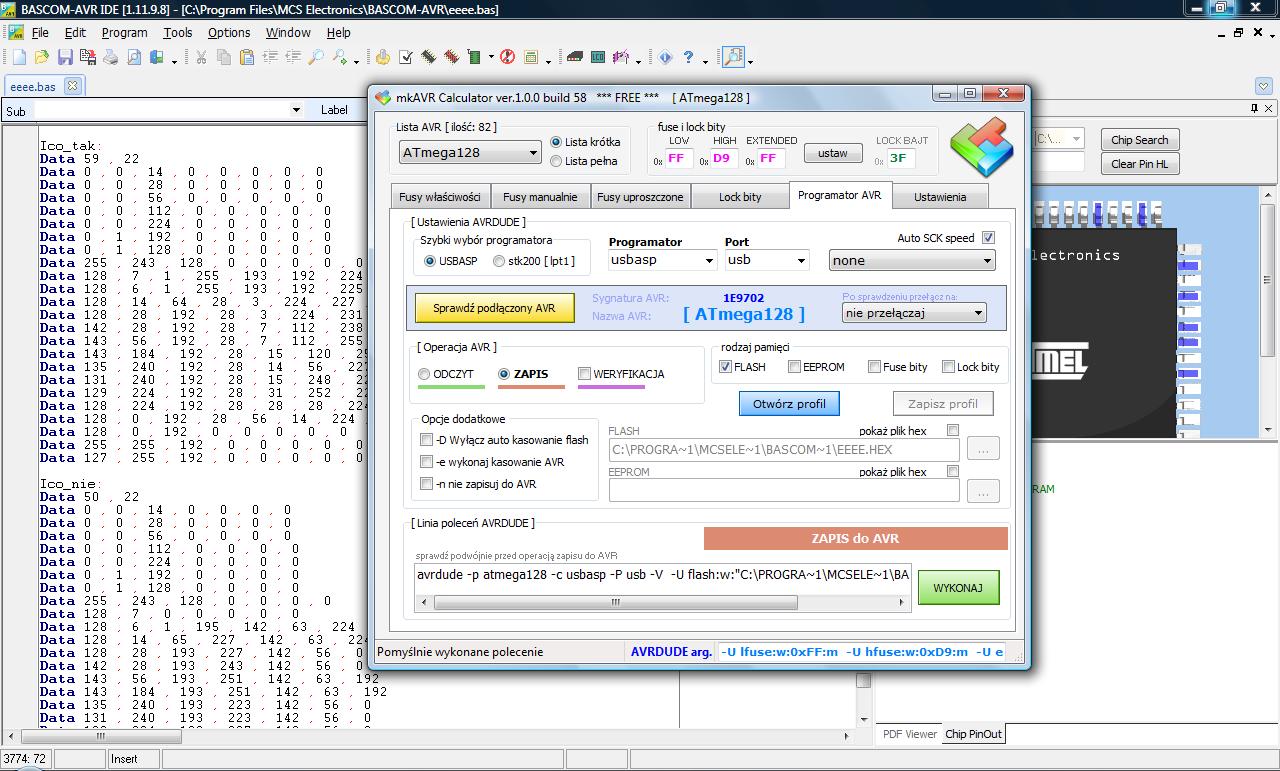This screenshot has height=771, width=1280.
Task: Click the WYKONAJ button
Action: tap(958, 588)
